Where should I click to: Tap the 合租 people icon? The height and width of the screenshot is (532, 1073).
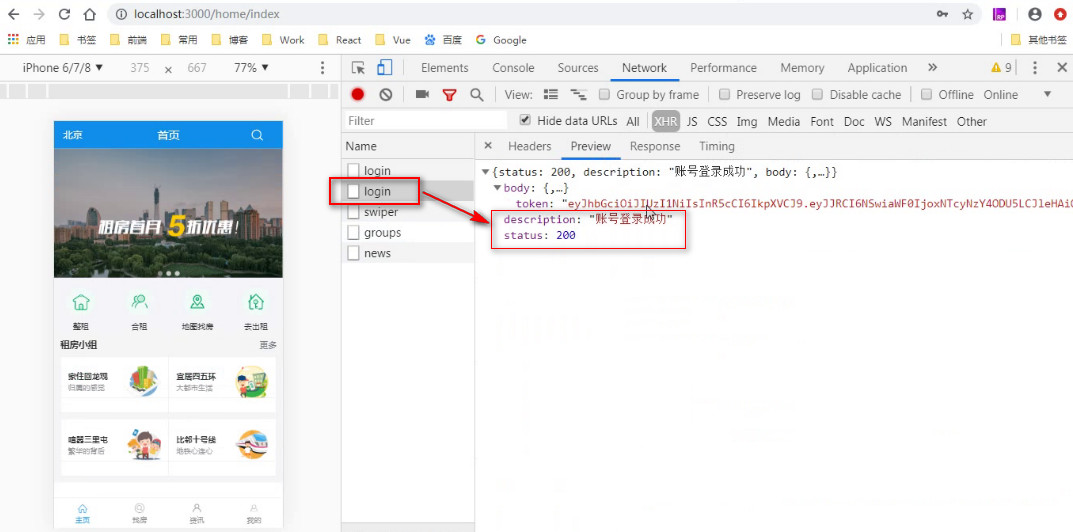click(x=139, y=302)
